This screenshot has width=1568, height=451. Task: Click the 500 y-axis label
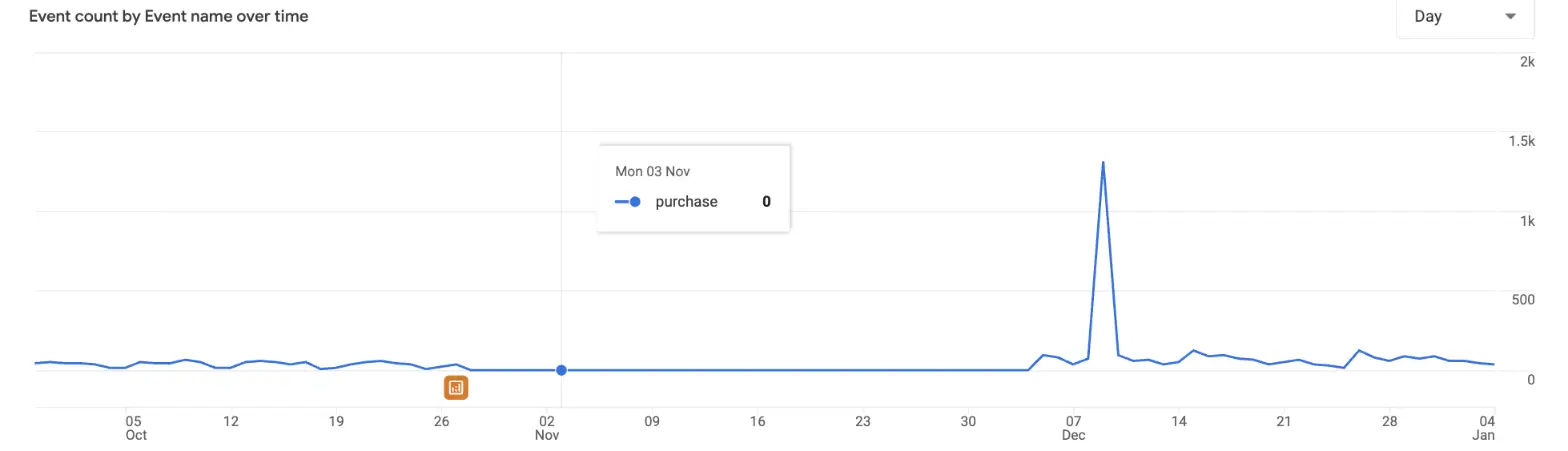[x=1524, y=301]
